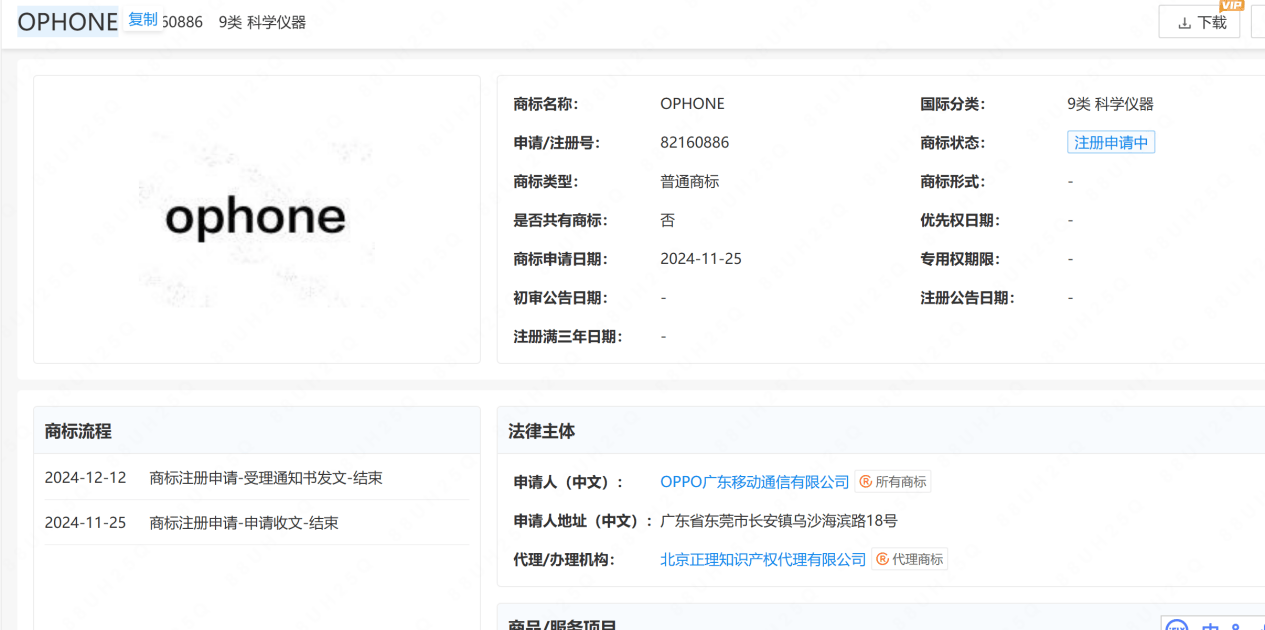The width and height of the screenshot is (1265, 630).
Task: Click the 9类 科学仪器 text in the header
Action: 262,22
